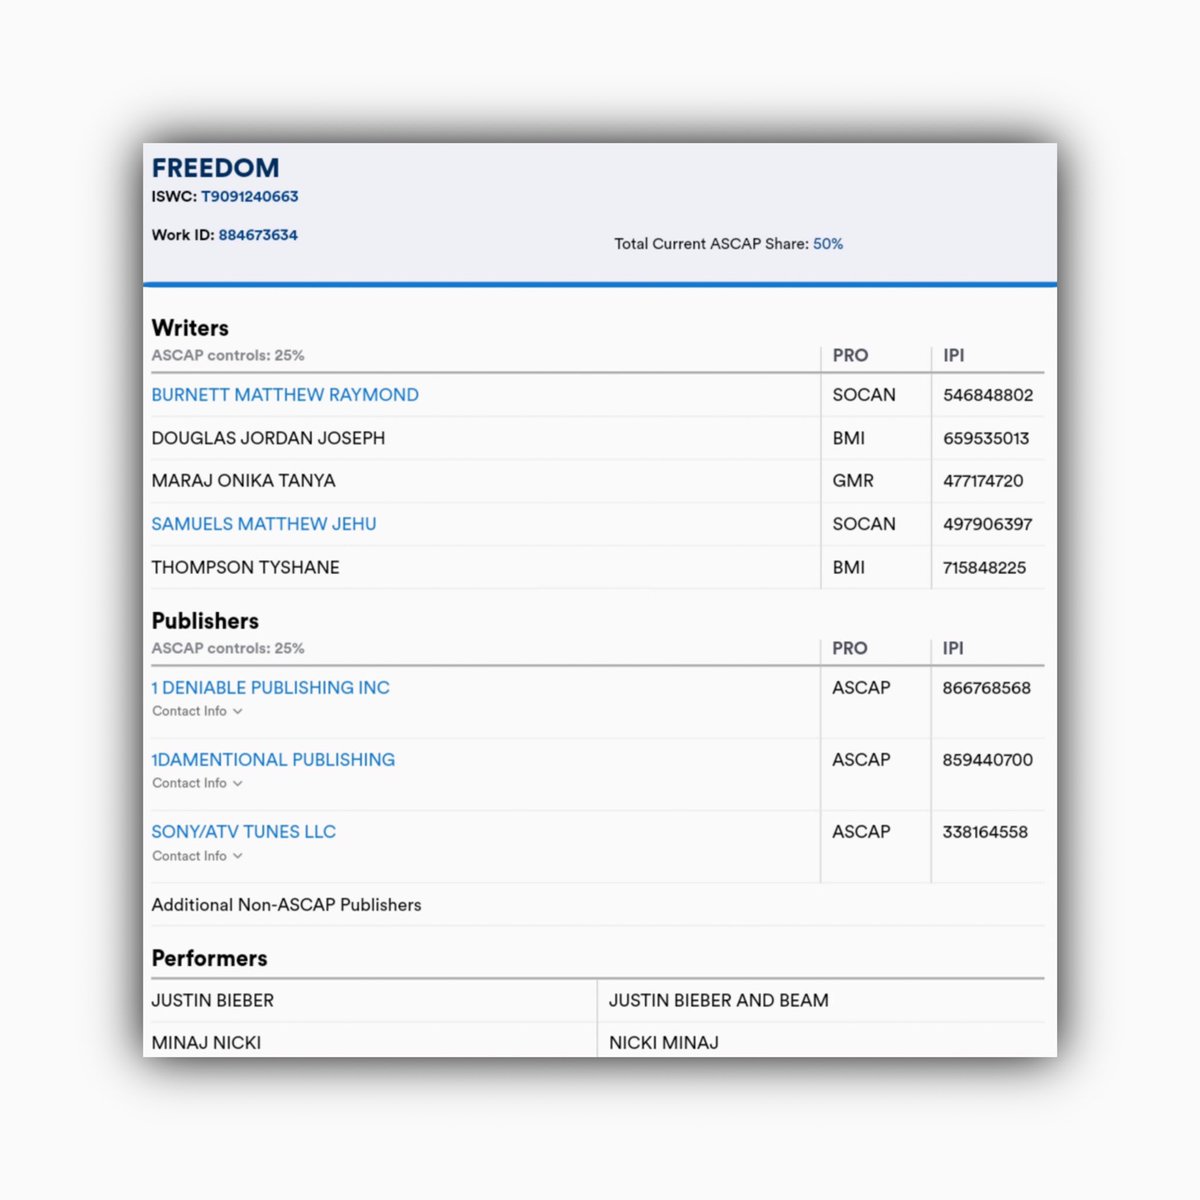Click ASCAP in 1DAMENTIONAL PUBLISHING row
The height and width of the screenshot is (1200, 1200).
[861, 760]
